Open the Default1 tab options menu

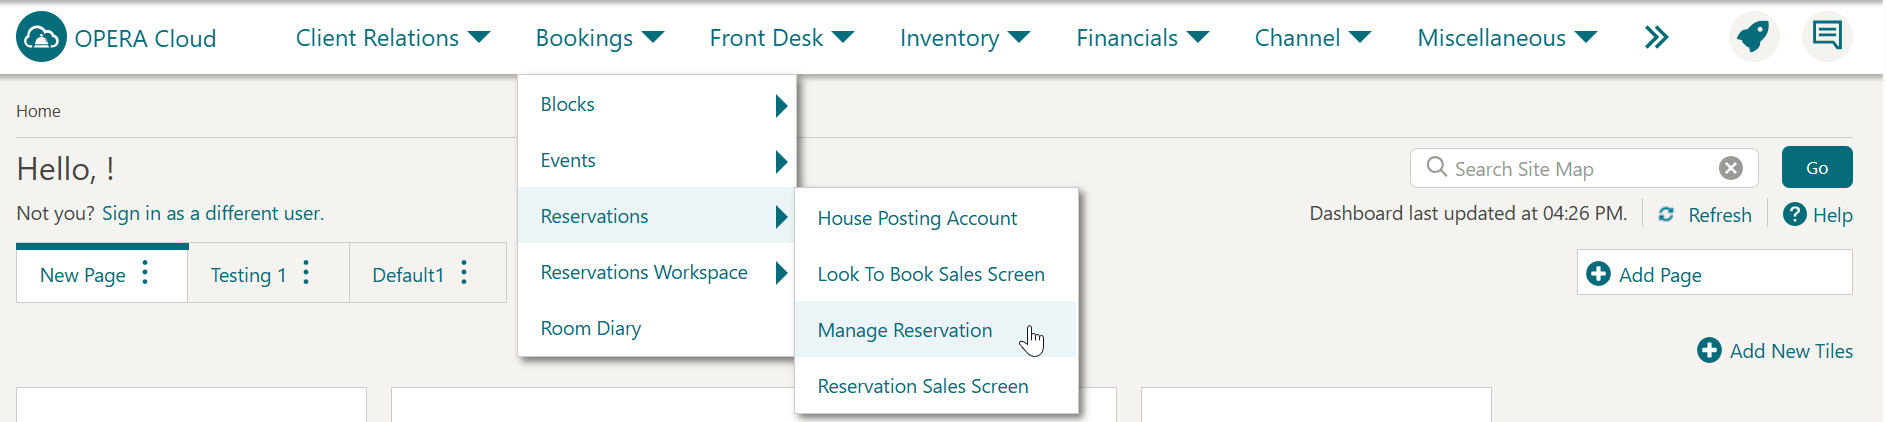pyautogui.click(x=464, y=273)
